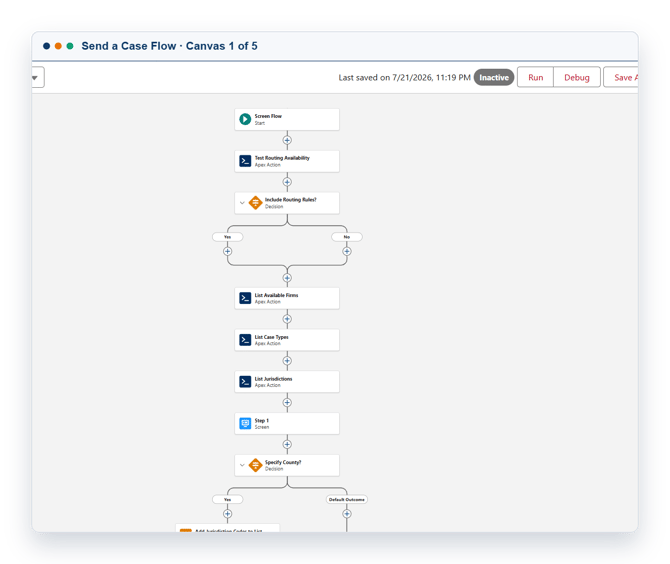Click the List Jurisdictions node label
This screenshot has width=670, height=564.
click(x=273, y=379)
